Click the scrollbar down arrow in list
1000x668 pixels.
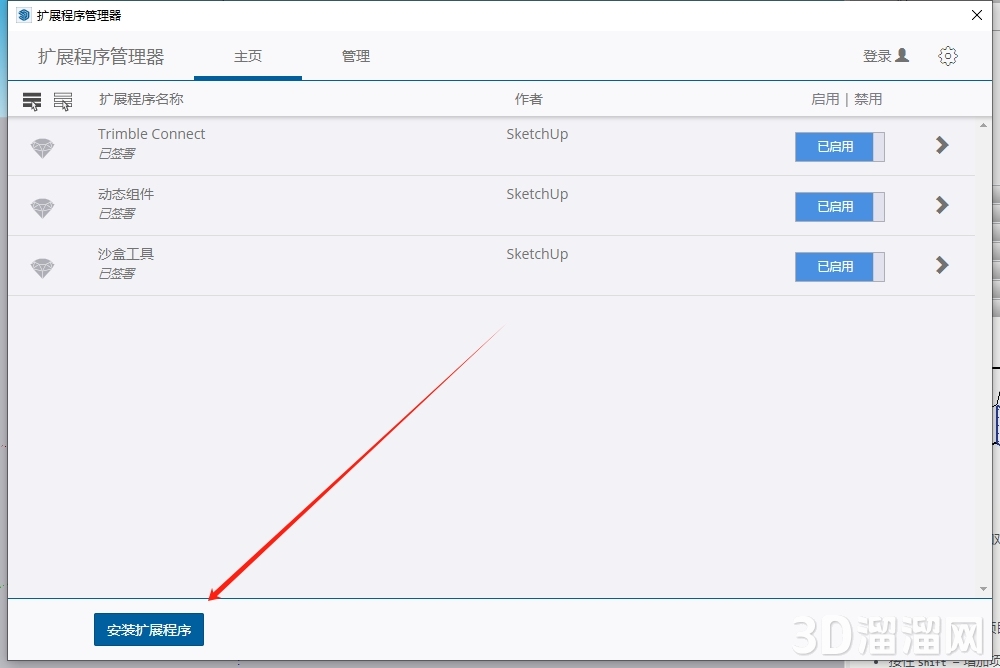tap(984, 590)
